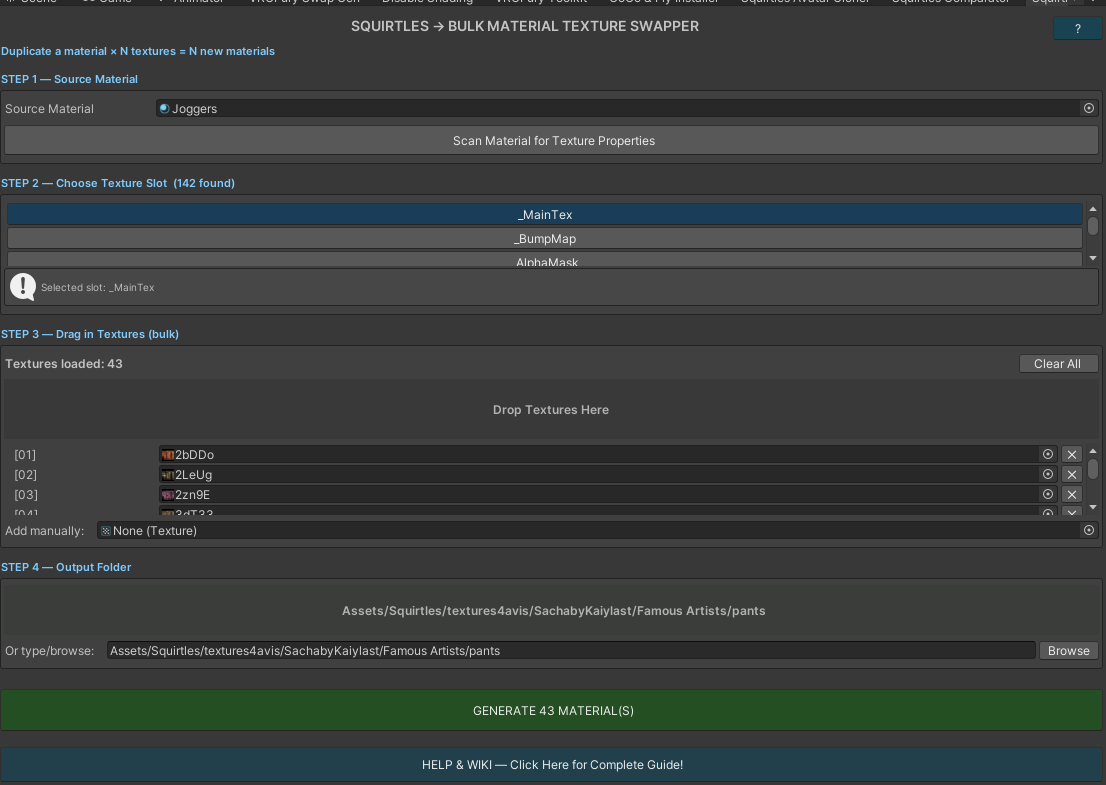
Task: Open object picker for 2bDDo texture
Action: tap(1047, 454)
